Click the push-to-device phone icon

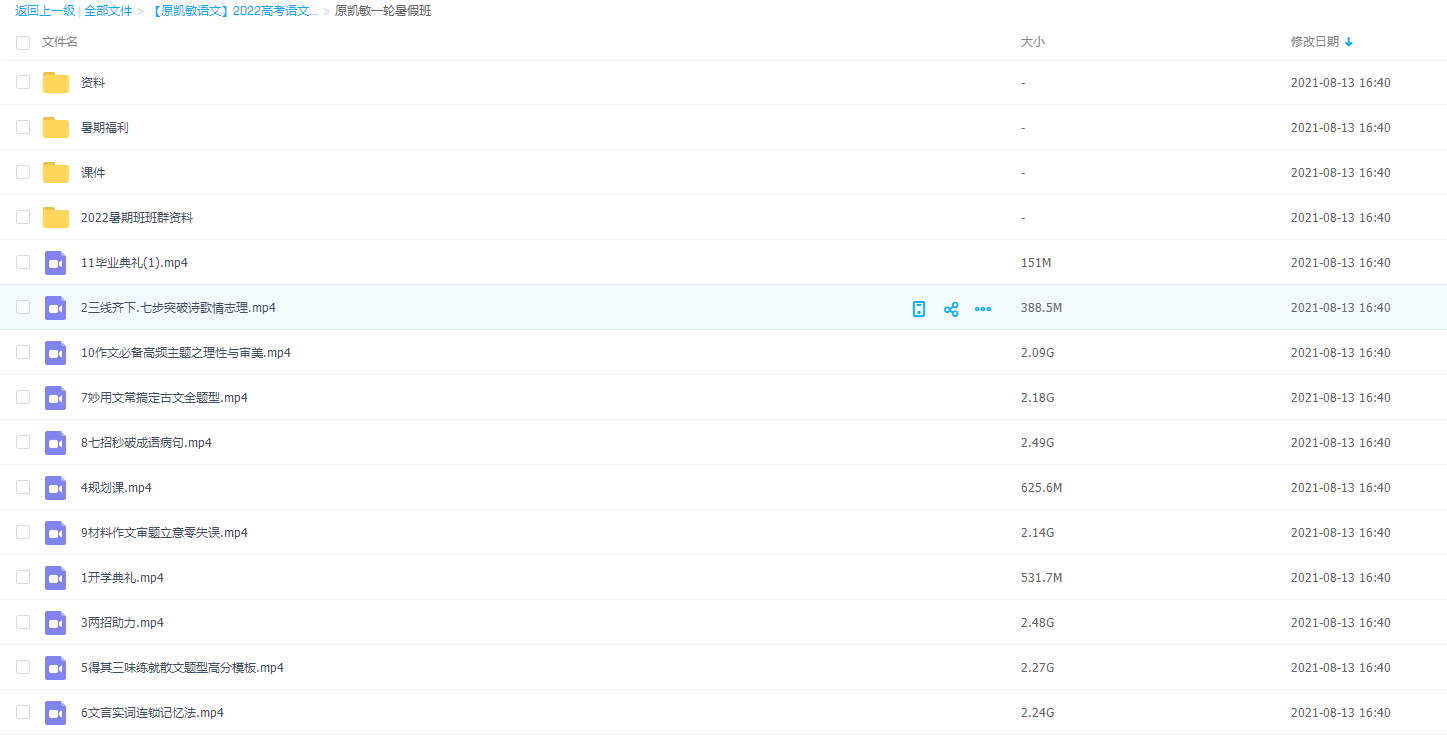point(919,309)
